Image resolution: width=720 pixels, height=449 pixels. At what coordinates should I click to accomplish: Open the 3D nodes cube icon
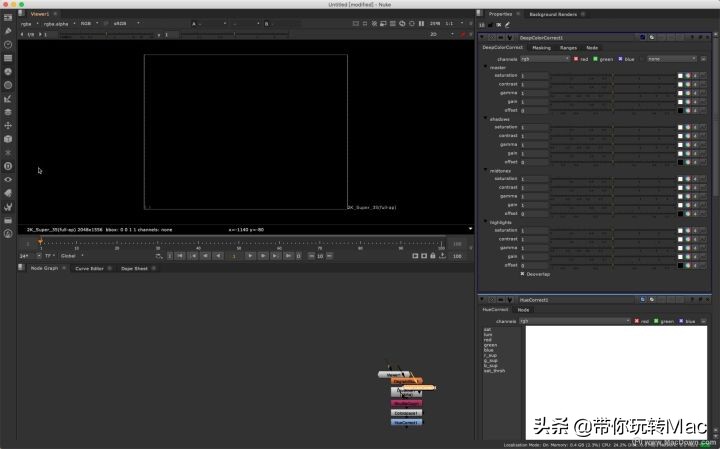8,138
